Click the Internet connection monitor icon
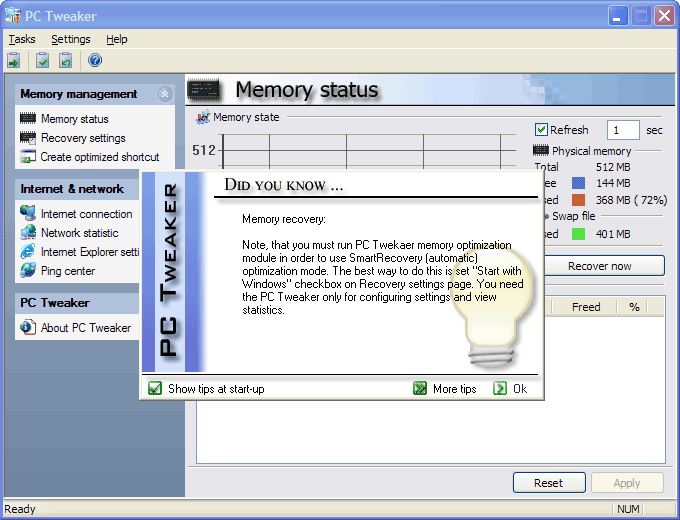The height and width of the screenshot is (520, 680). 28,213
